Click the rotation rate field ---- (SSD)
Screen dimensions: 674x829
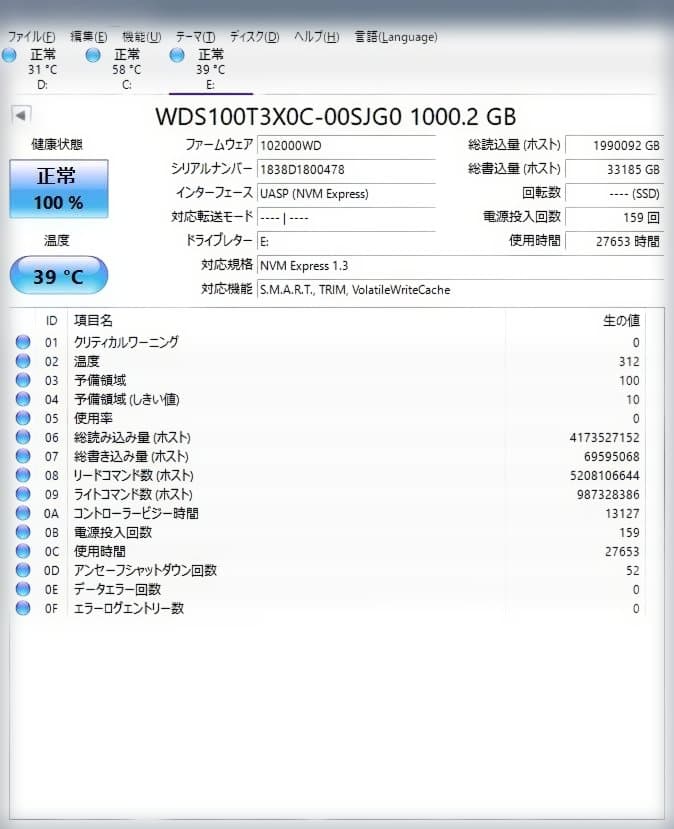tap(614, 194)
